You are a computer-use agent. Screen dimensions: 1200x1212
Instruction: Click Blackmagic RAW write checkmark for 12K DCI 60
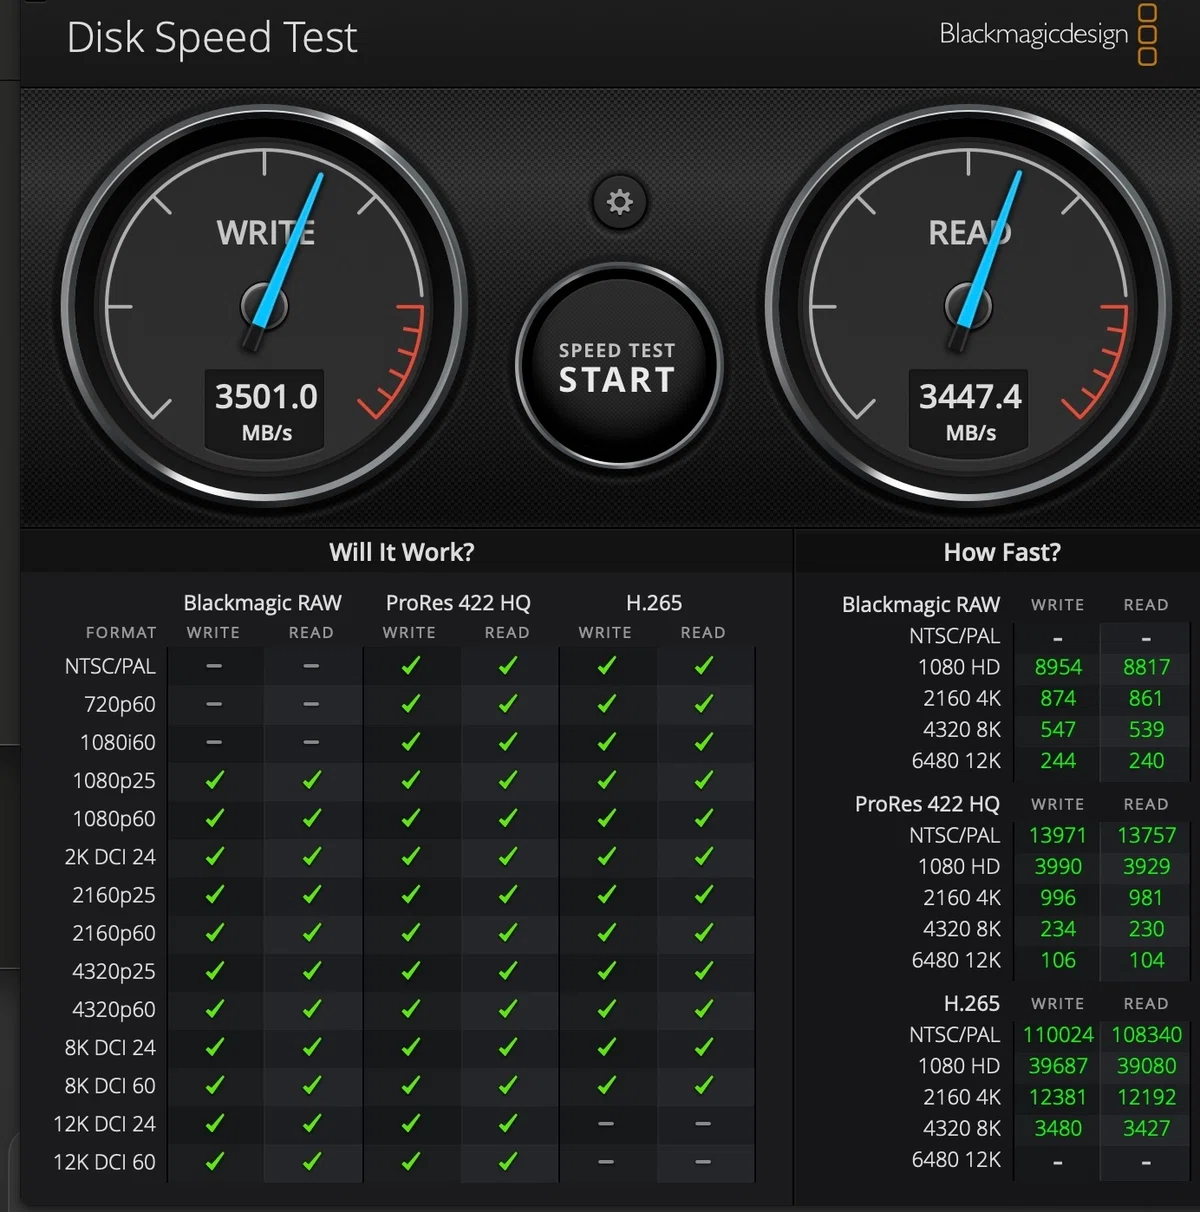pyautogui.click(x=215, y=1162)
